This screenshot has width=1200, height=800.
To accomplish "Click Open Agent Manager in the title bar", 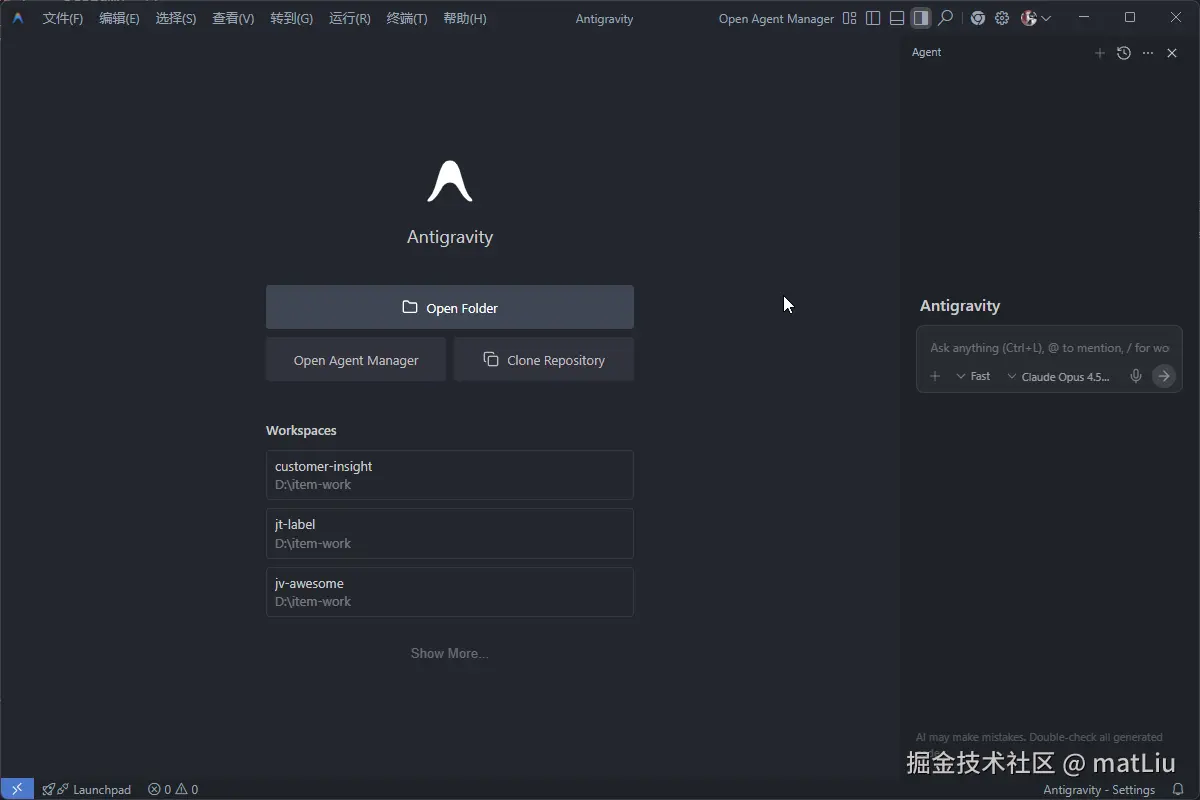I will tap(776, 18).
